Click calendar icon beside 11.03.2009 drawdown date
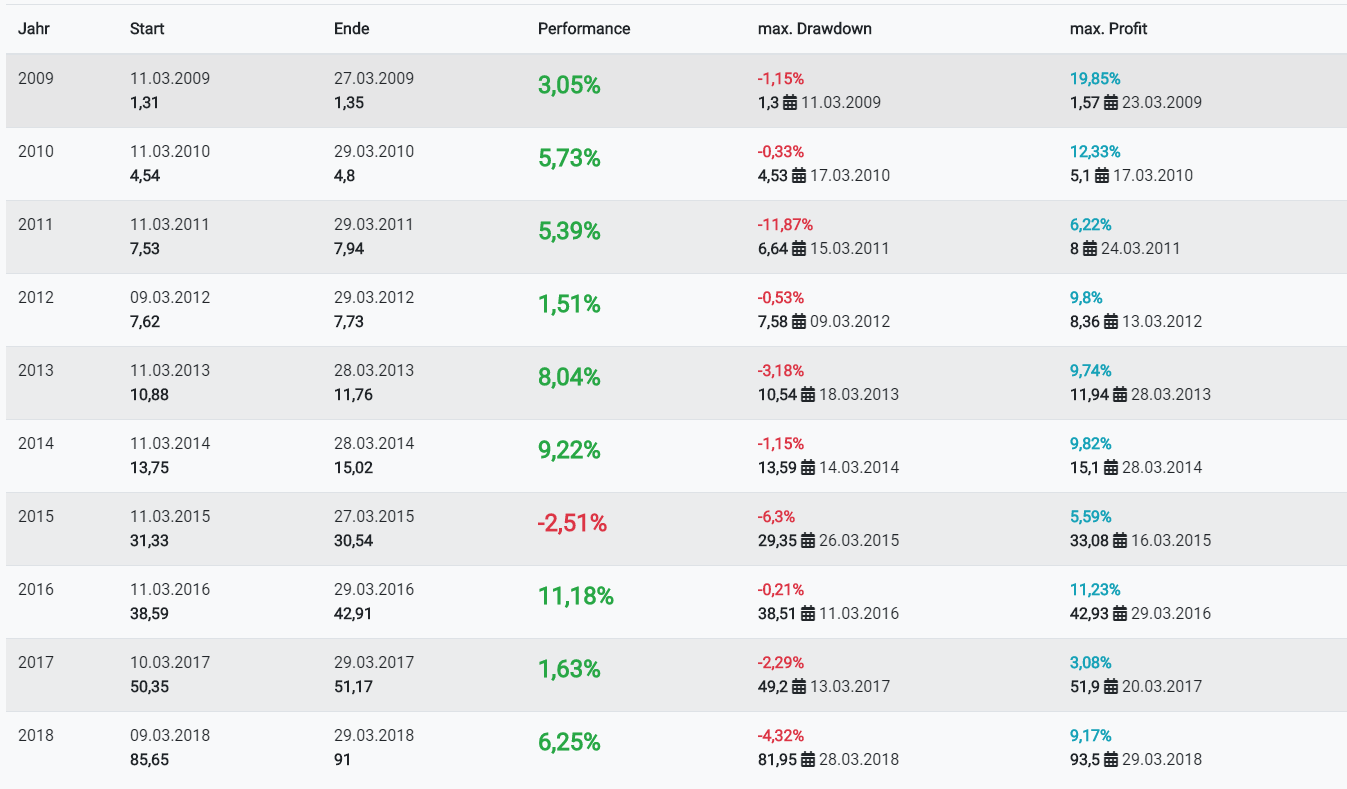The width and height of the screenshot is (1347, 789). point(789,103)
